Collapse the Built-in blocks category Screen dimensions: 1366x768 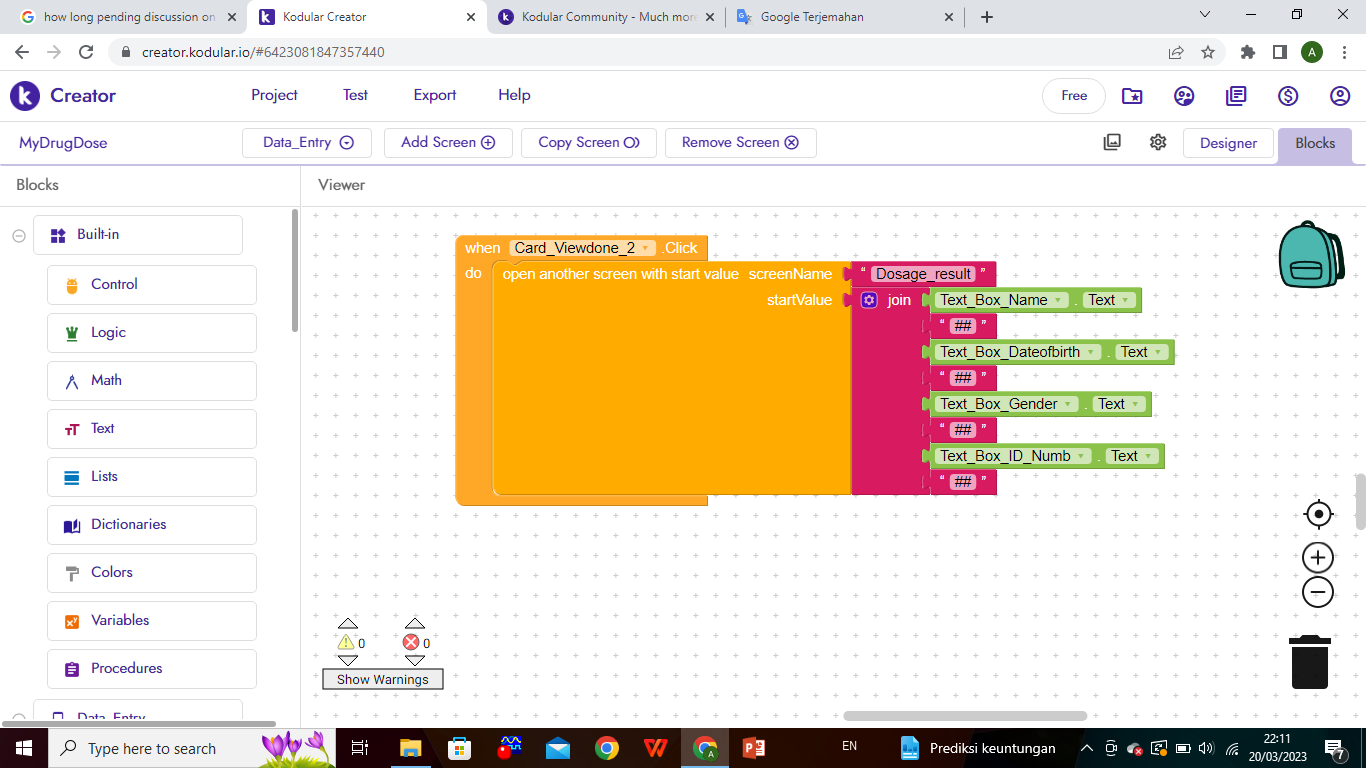coord(18,234)
